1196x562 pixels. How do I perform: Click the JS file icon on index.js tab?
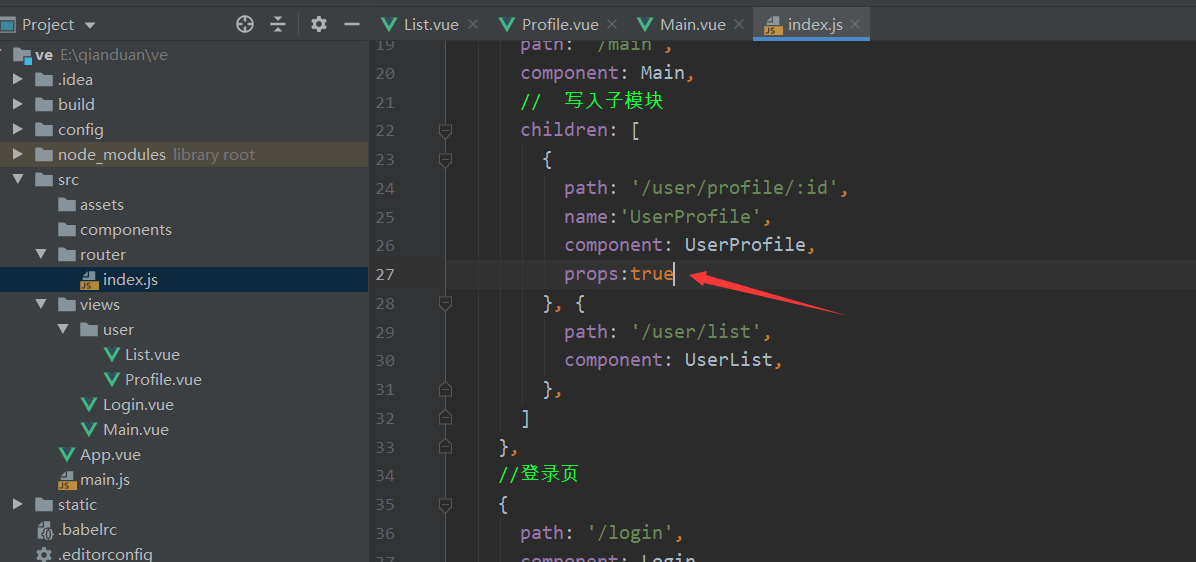point(773,25)
